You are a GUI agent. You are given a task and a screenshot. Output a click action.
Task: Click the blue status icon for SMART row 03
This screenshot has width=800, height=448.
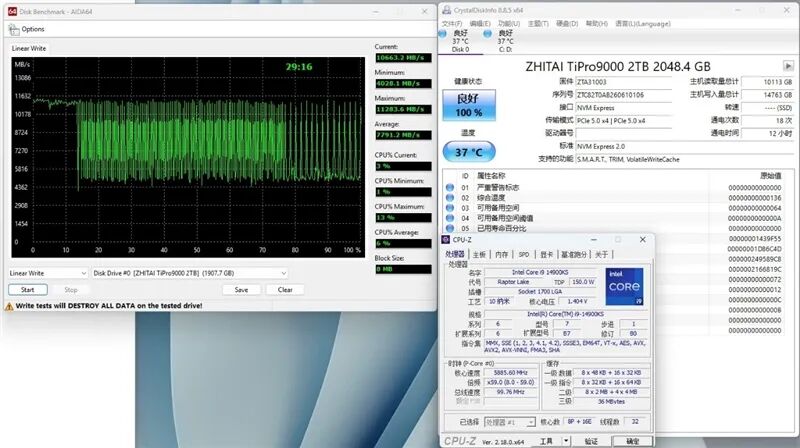tap(449, 208)
